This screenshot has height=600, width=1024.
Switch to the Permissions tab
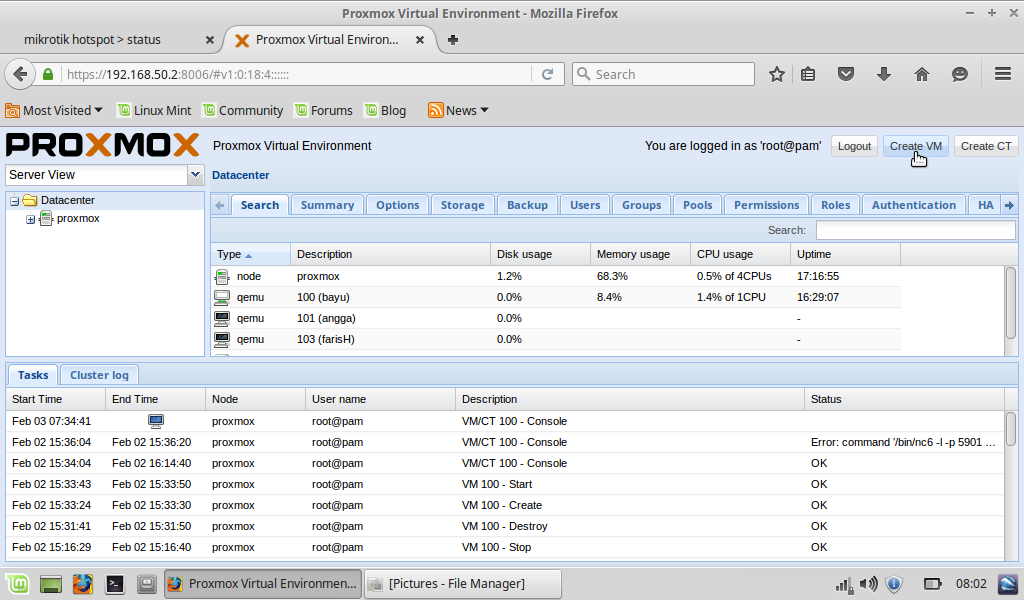point(766,205)
